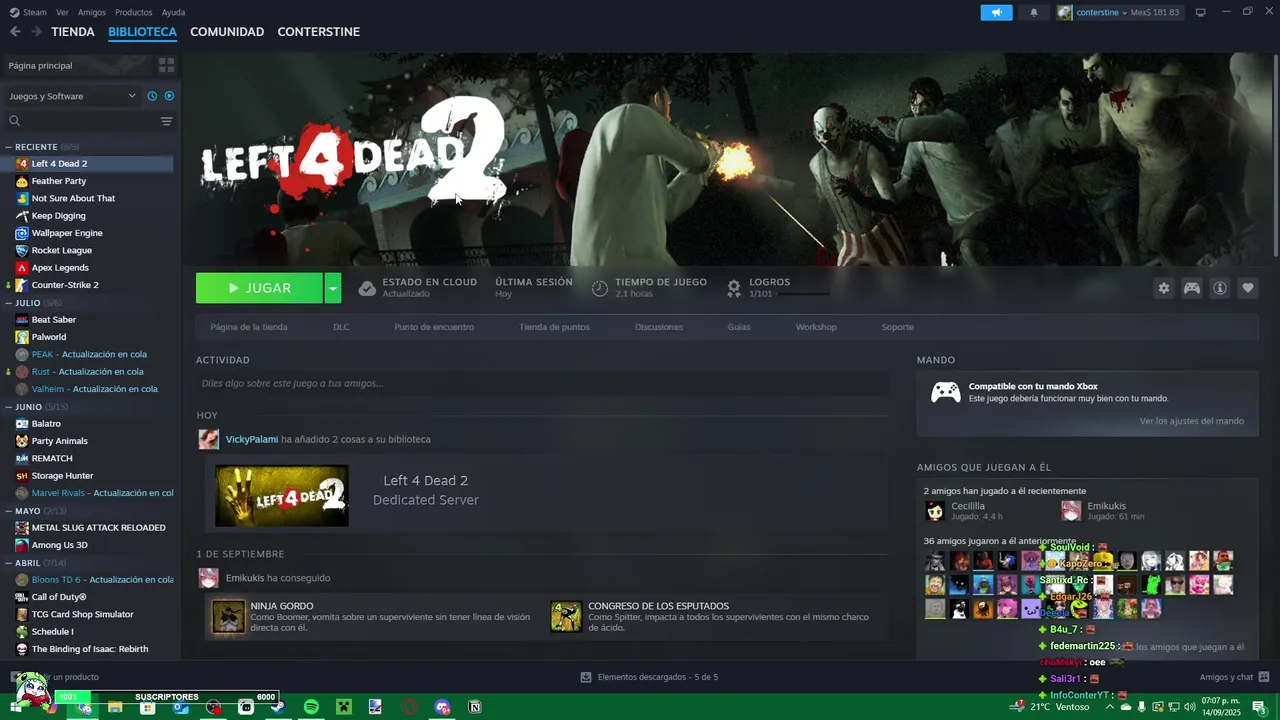Open Minecraft from the Windows taskbar
The height and width of the screenshot is (720, 1280).
point(344,707)
